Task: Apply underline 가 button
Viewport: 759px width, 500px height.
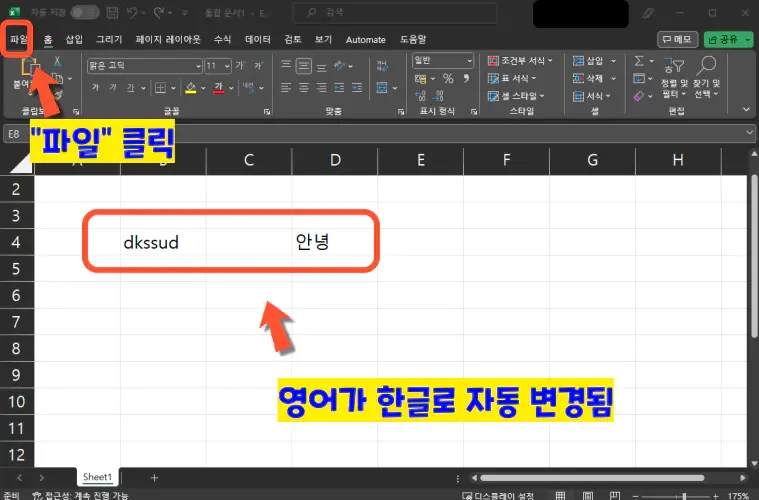Action: click(x=130, y=88)
